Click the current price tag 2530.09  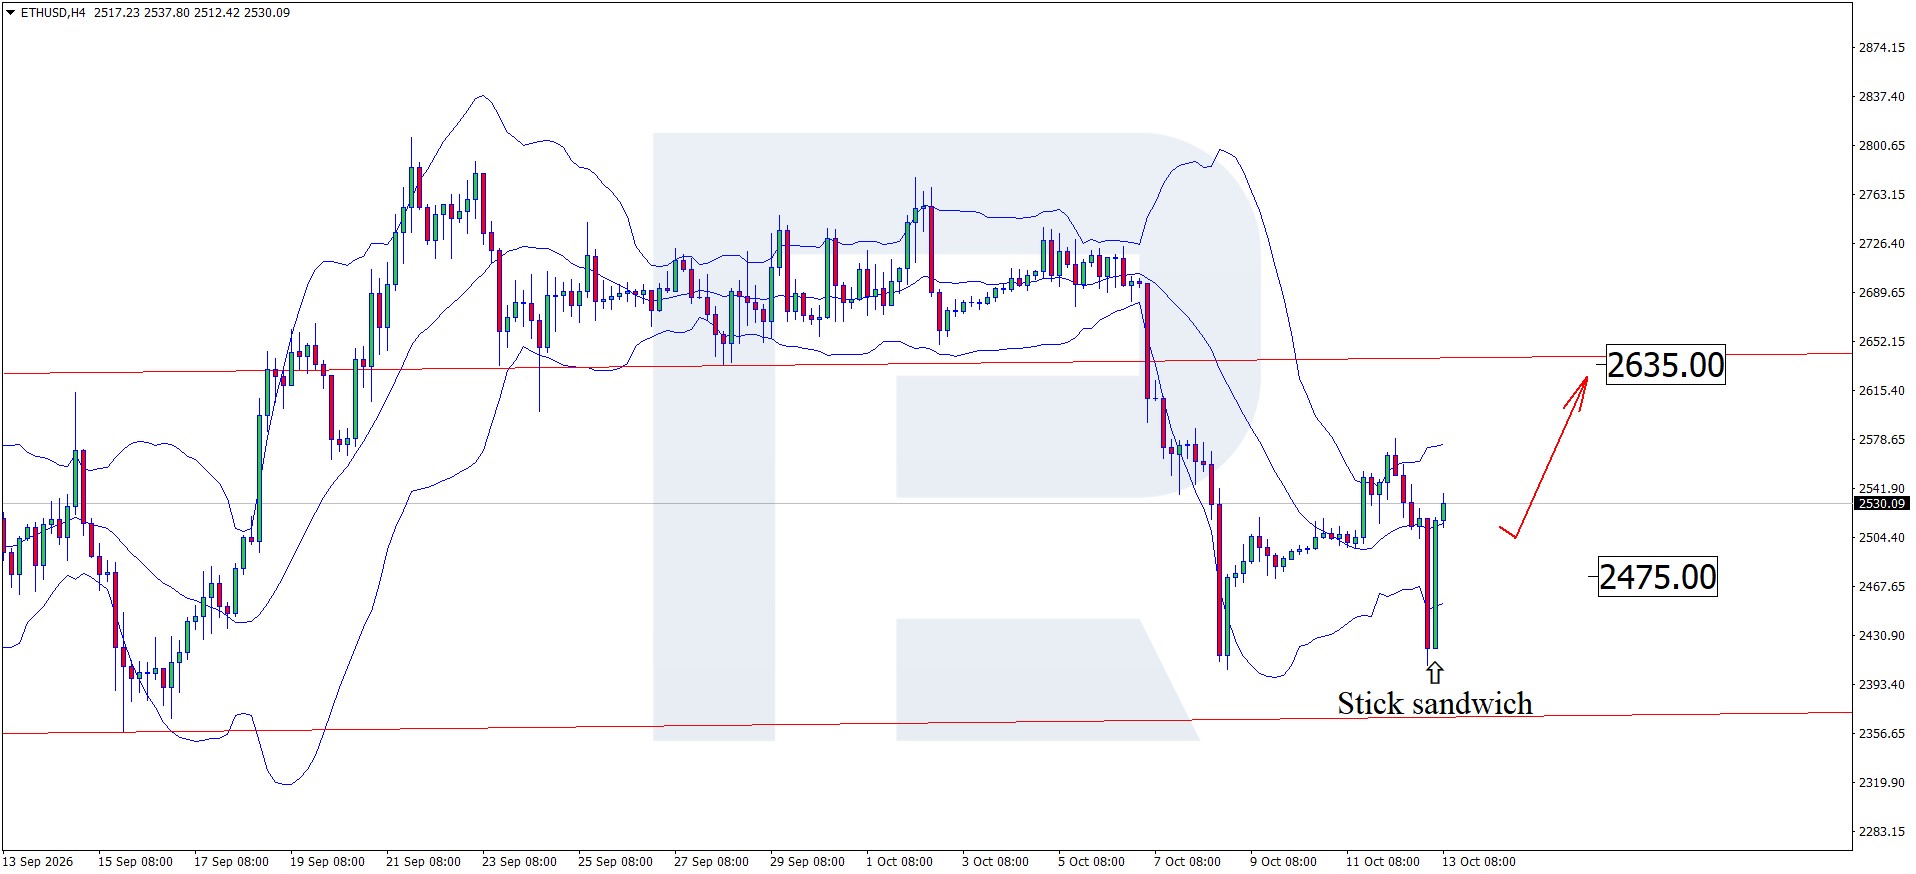(1882, 504)
